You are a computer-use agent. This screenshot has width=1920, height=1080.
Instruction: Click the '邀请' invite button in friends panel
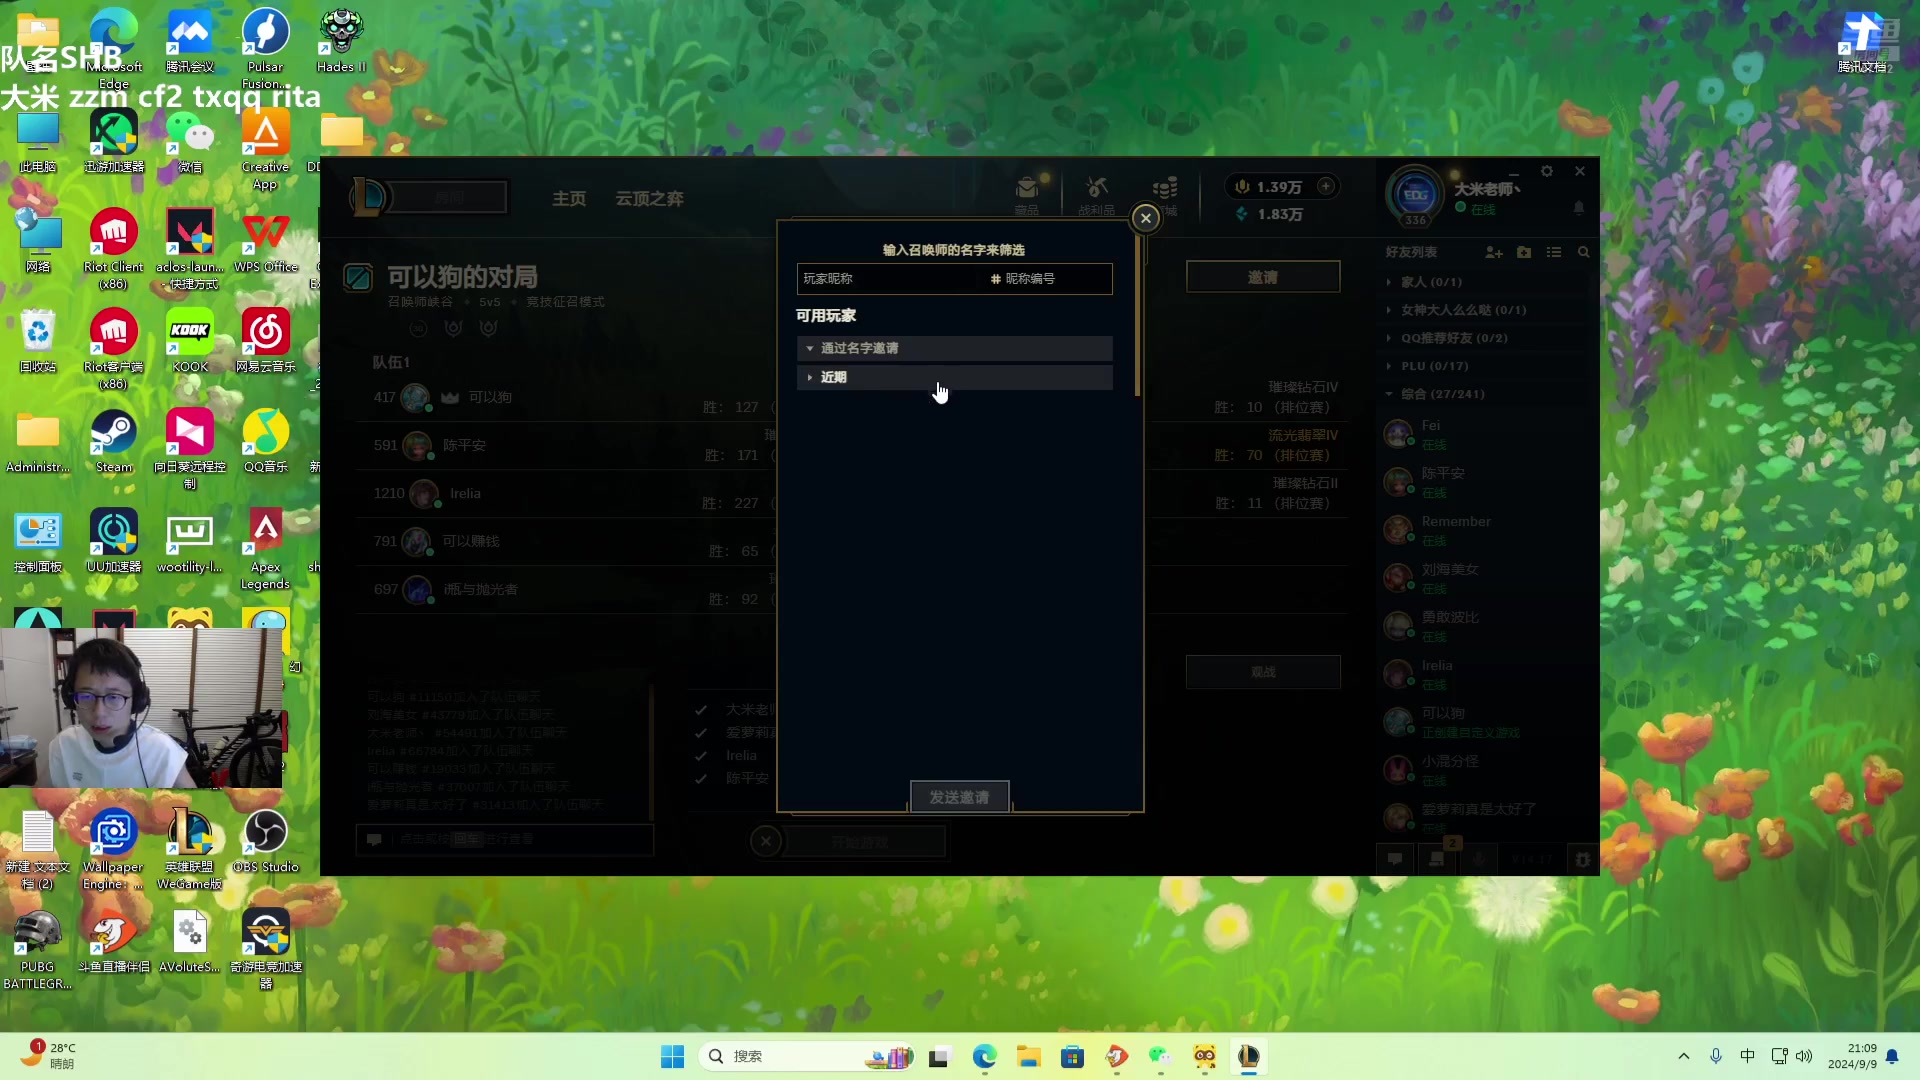click(x=1263, y=277)
